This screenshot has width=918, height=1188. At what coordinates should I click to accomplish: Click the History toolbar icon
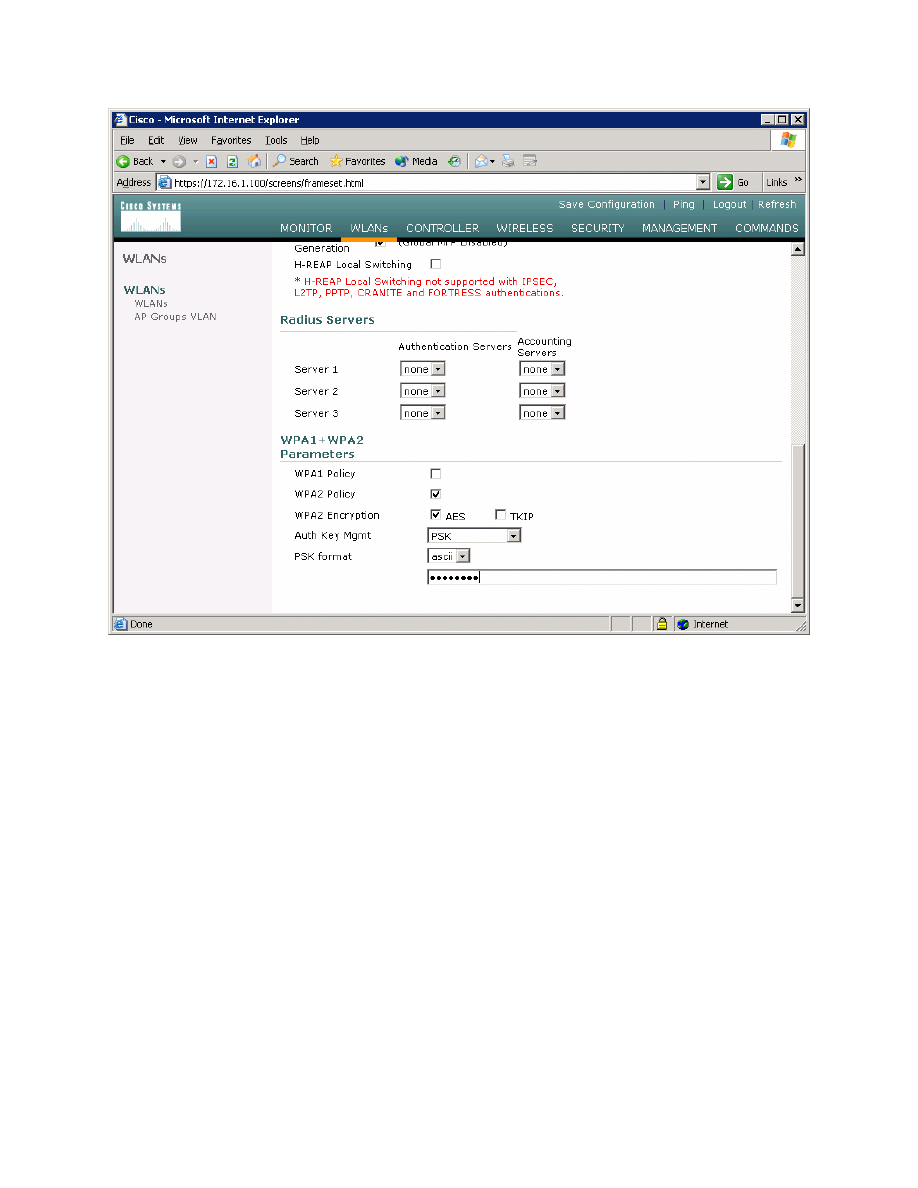(x=454, y=161)
